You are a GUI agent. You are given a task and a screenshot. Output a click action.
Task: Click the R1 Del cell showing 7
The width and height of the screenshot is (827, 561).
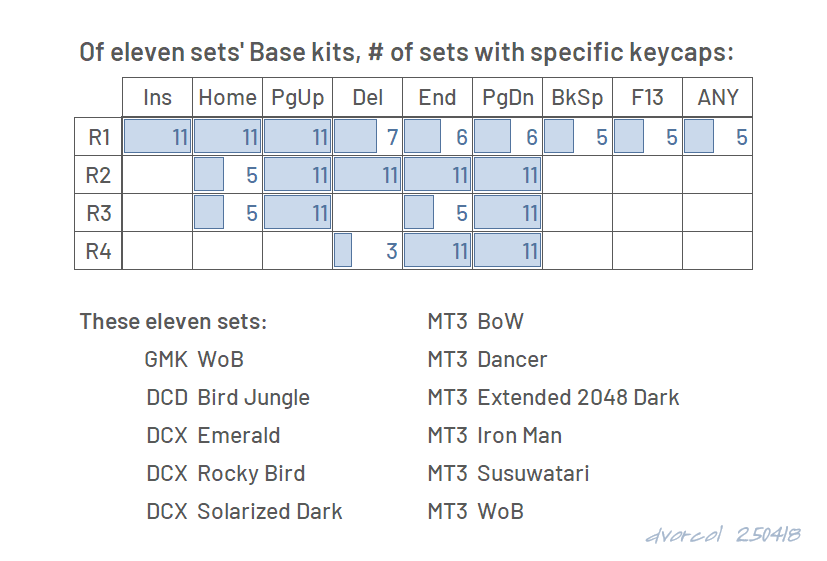368,137
